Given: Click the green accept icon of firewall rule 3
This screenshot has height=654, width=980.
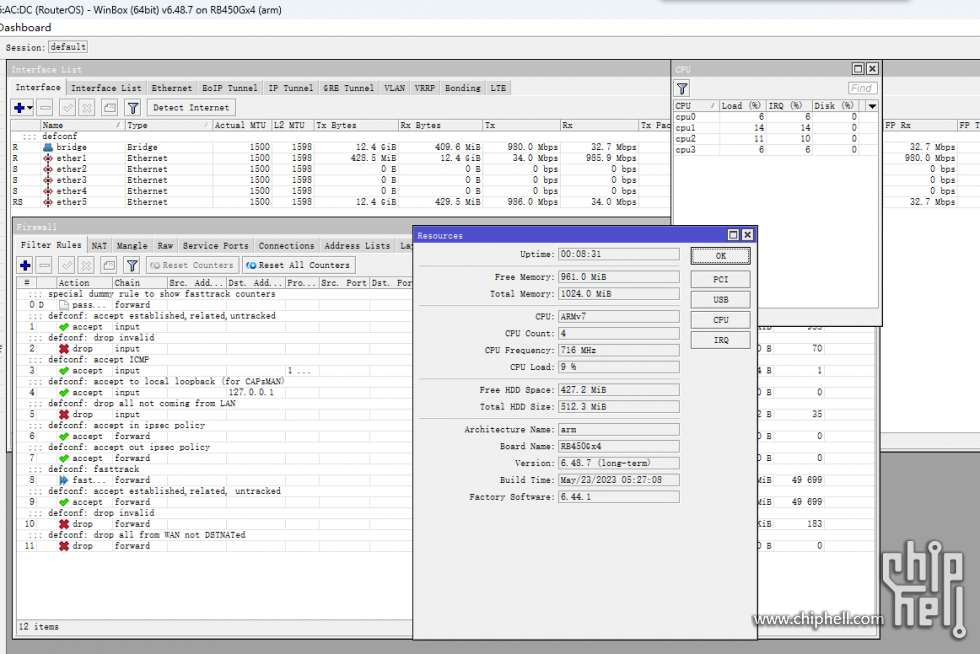Looking at the screenshot, I should pos(64,371).
